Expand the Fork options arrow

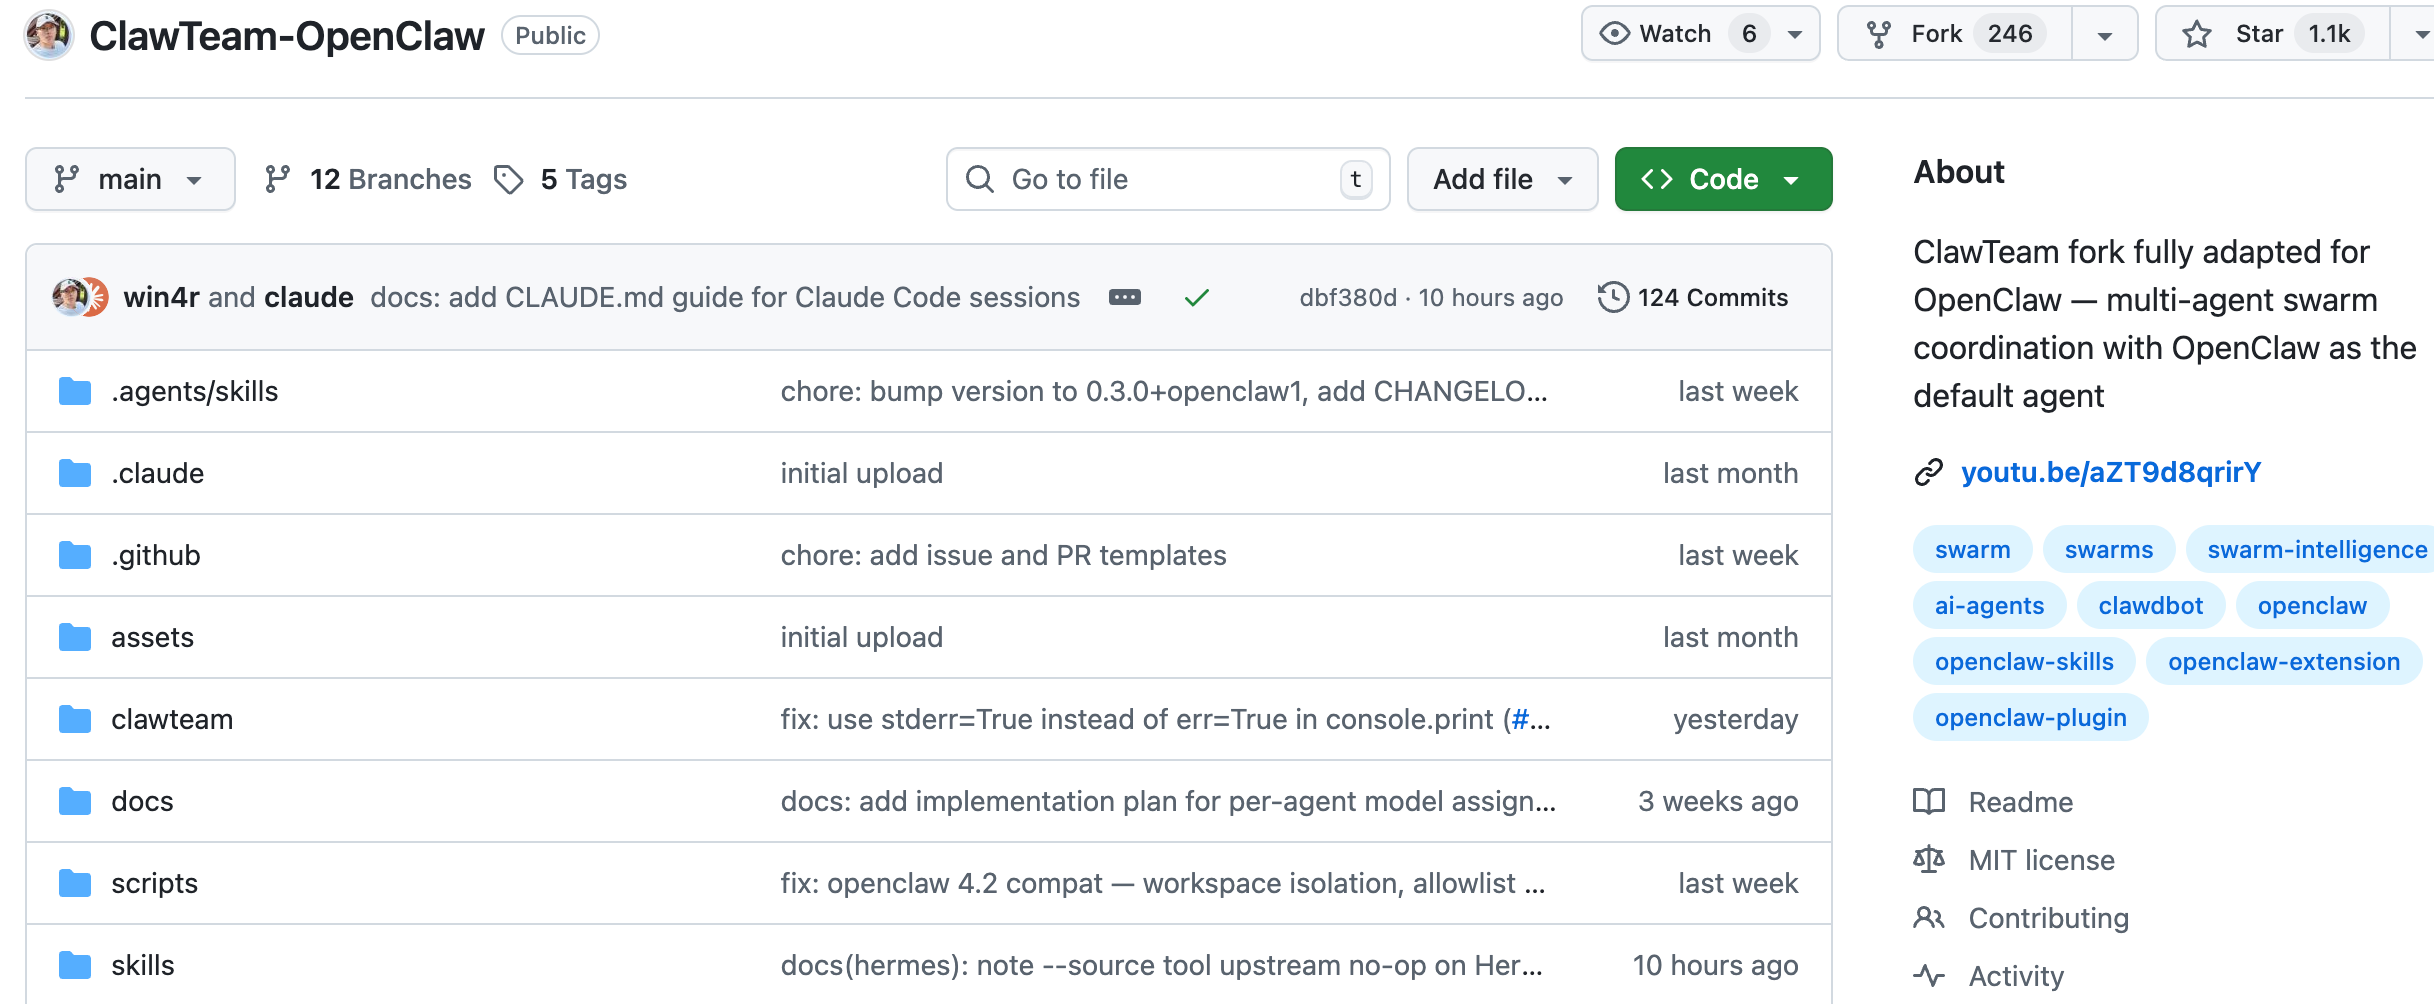point(2105,35)
